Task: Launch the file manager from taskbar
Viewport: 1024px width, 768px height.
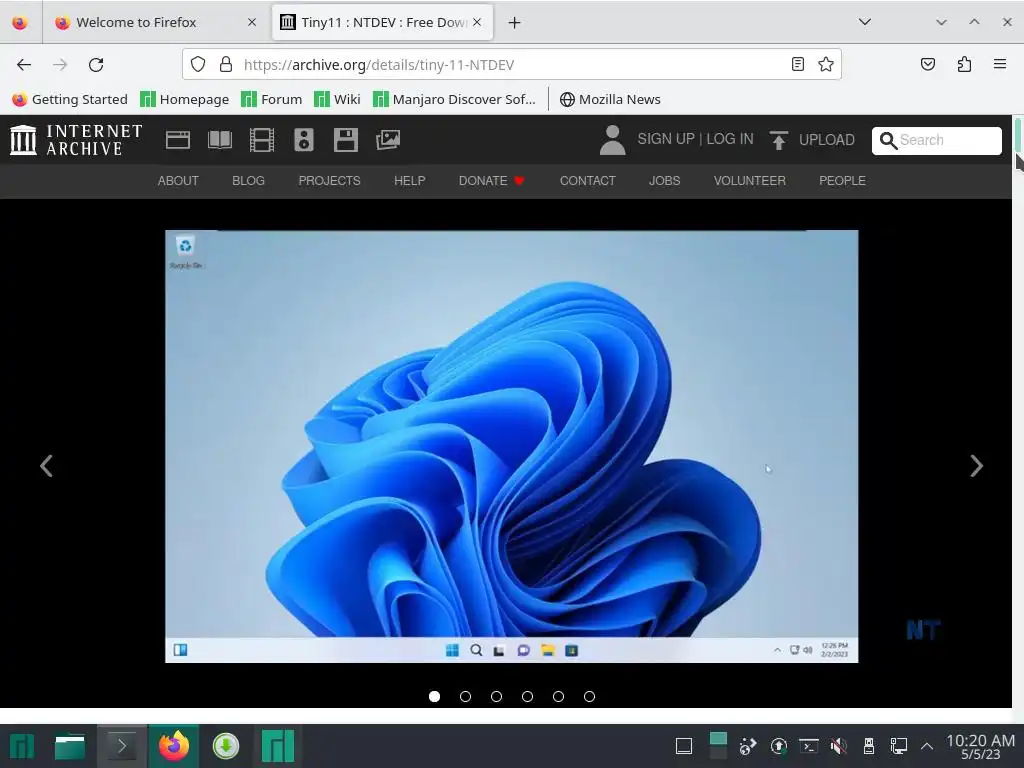Action: click(x=70, y=746)
